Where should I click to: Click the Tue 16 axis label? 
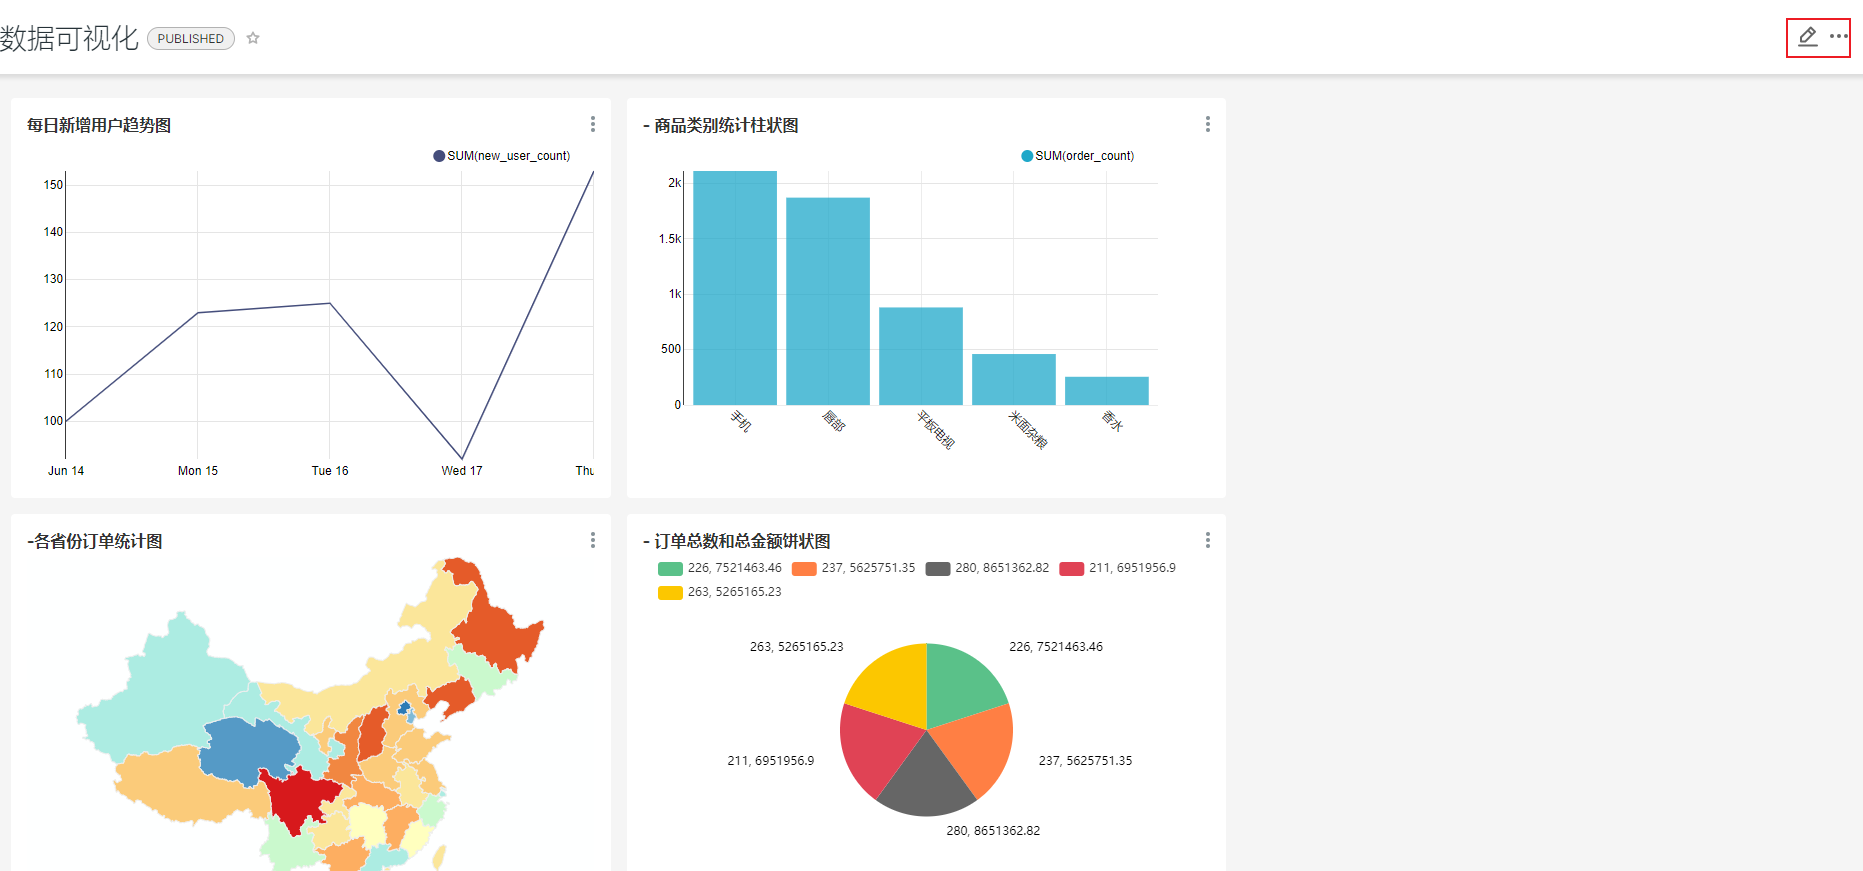click(330, 471)
